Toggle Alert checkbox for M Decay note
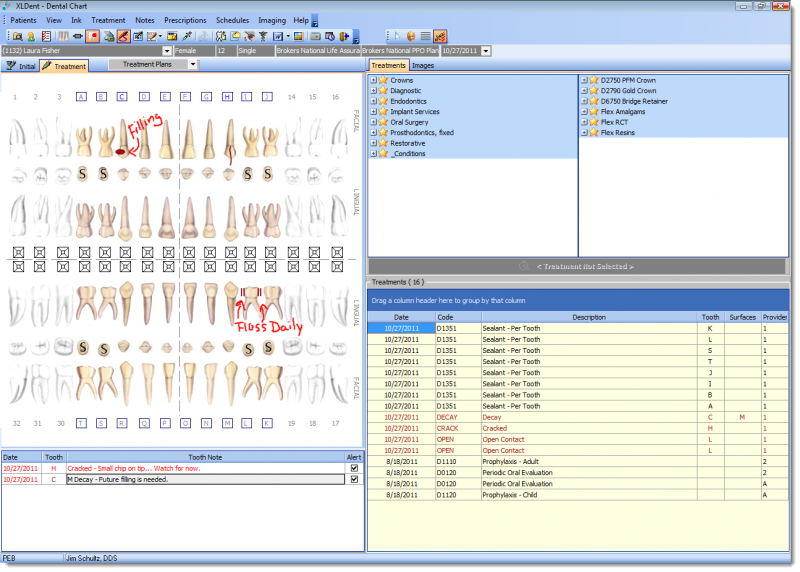800x572 pixels. pyautogui.click(x=353, y=479)
